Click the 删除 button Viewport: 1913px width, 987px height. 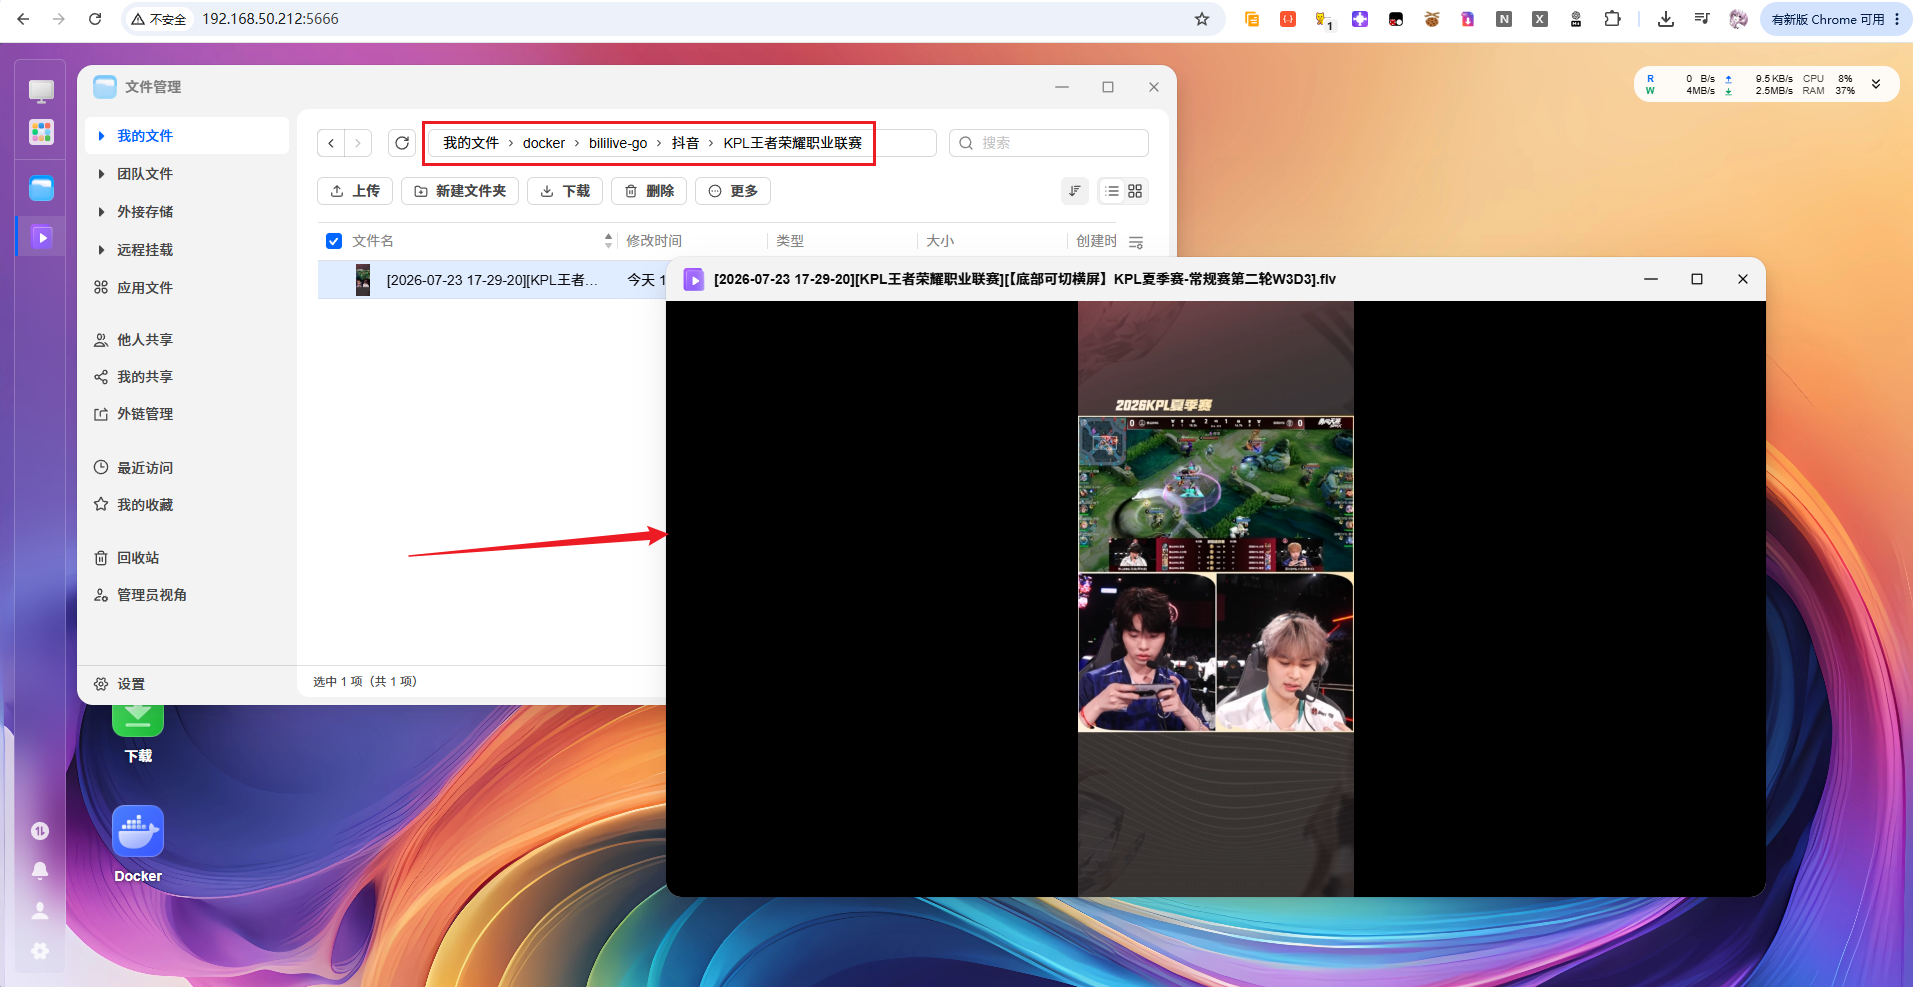(x=649, y=191)
